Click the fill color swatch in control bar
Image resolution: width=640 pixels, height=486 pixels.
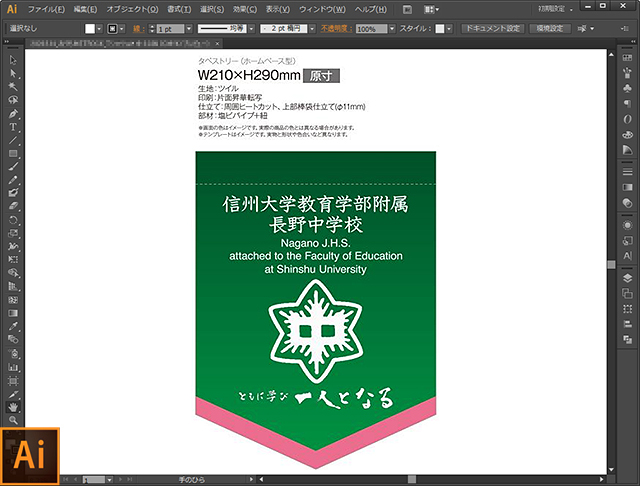tap(90, 29)
